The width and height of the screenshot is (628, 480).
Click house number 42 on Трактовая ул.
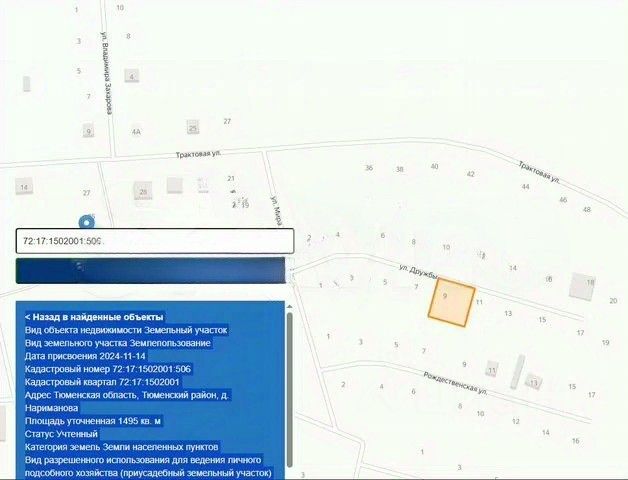pyautogui.click(x=471, y=174)
